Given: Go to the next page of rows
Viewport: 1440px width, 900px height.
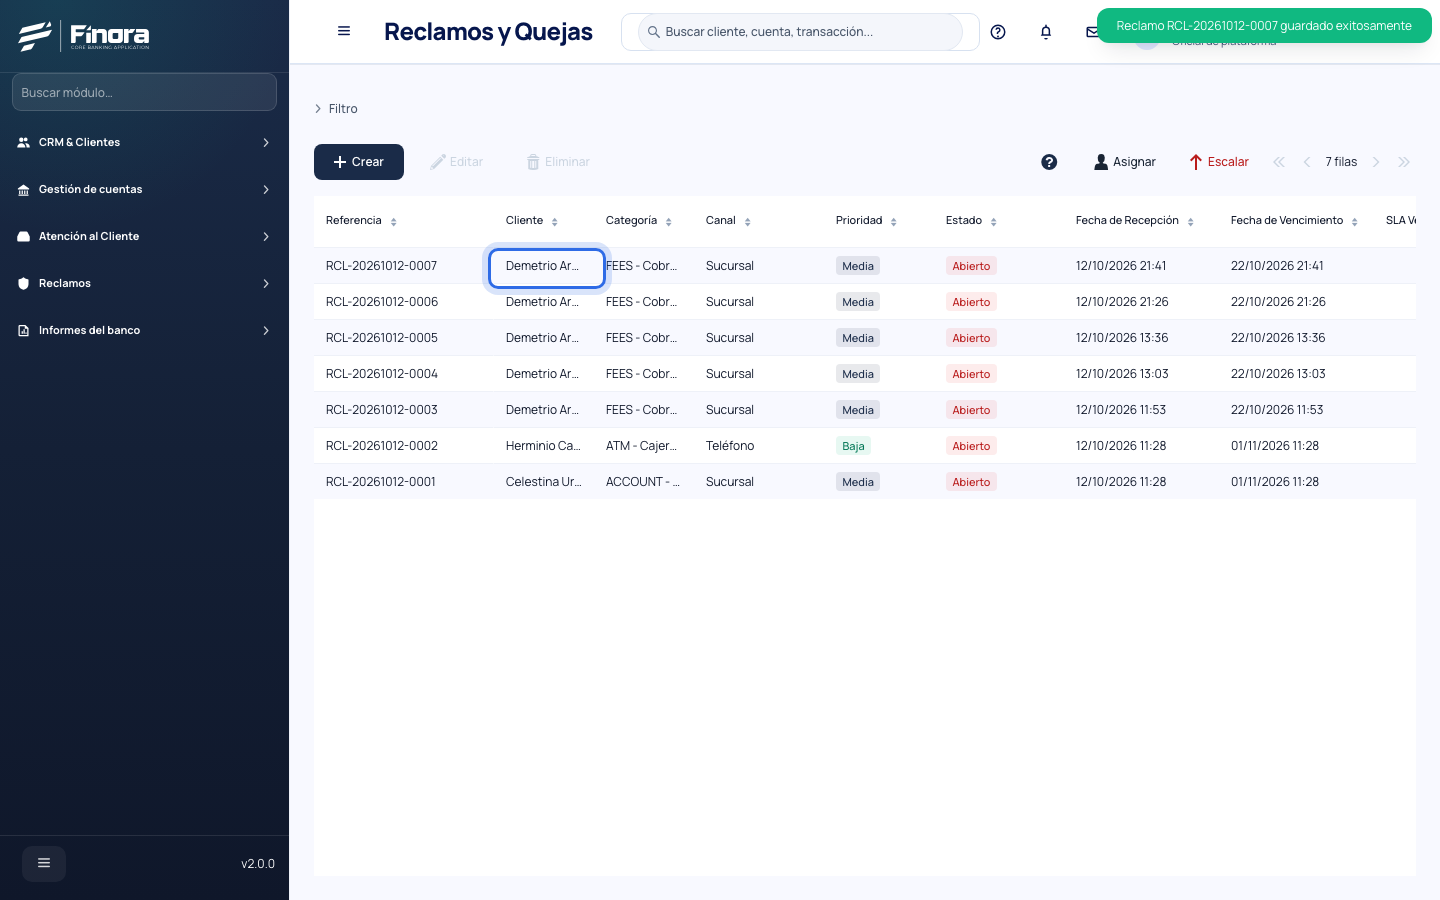Looking at the screenshot, I should click(x=1376, y=162).
